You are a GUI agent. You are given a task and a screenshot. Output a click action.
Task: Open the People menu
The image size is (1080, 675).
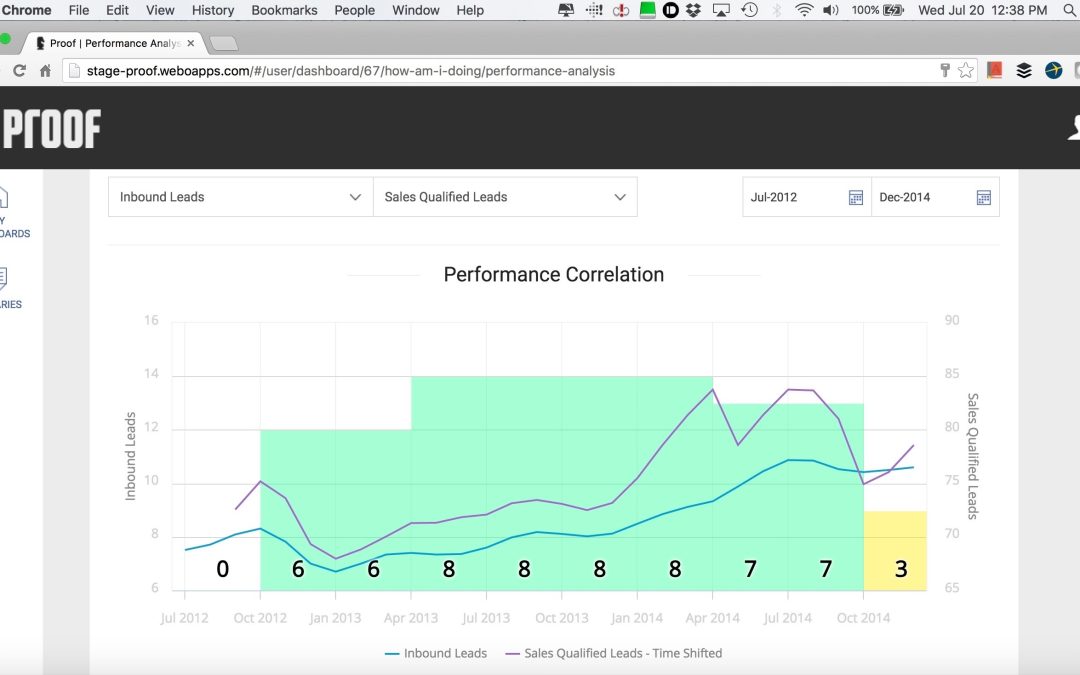click(354, 10)
